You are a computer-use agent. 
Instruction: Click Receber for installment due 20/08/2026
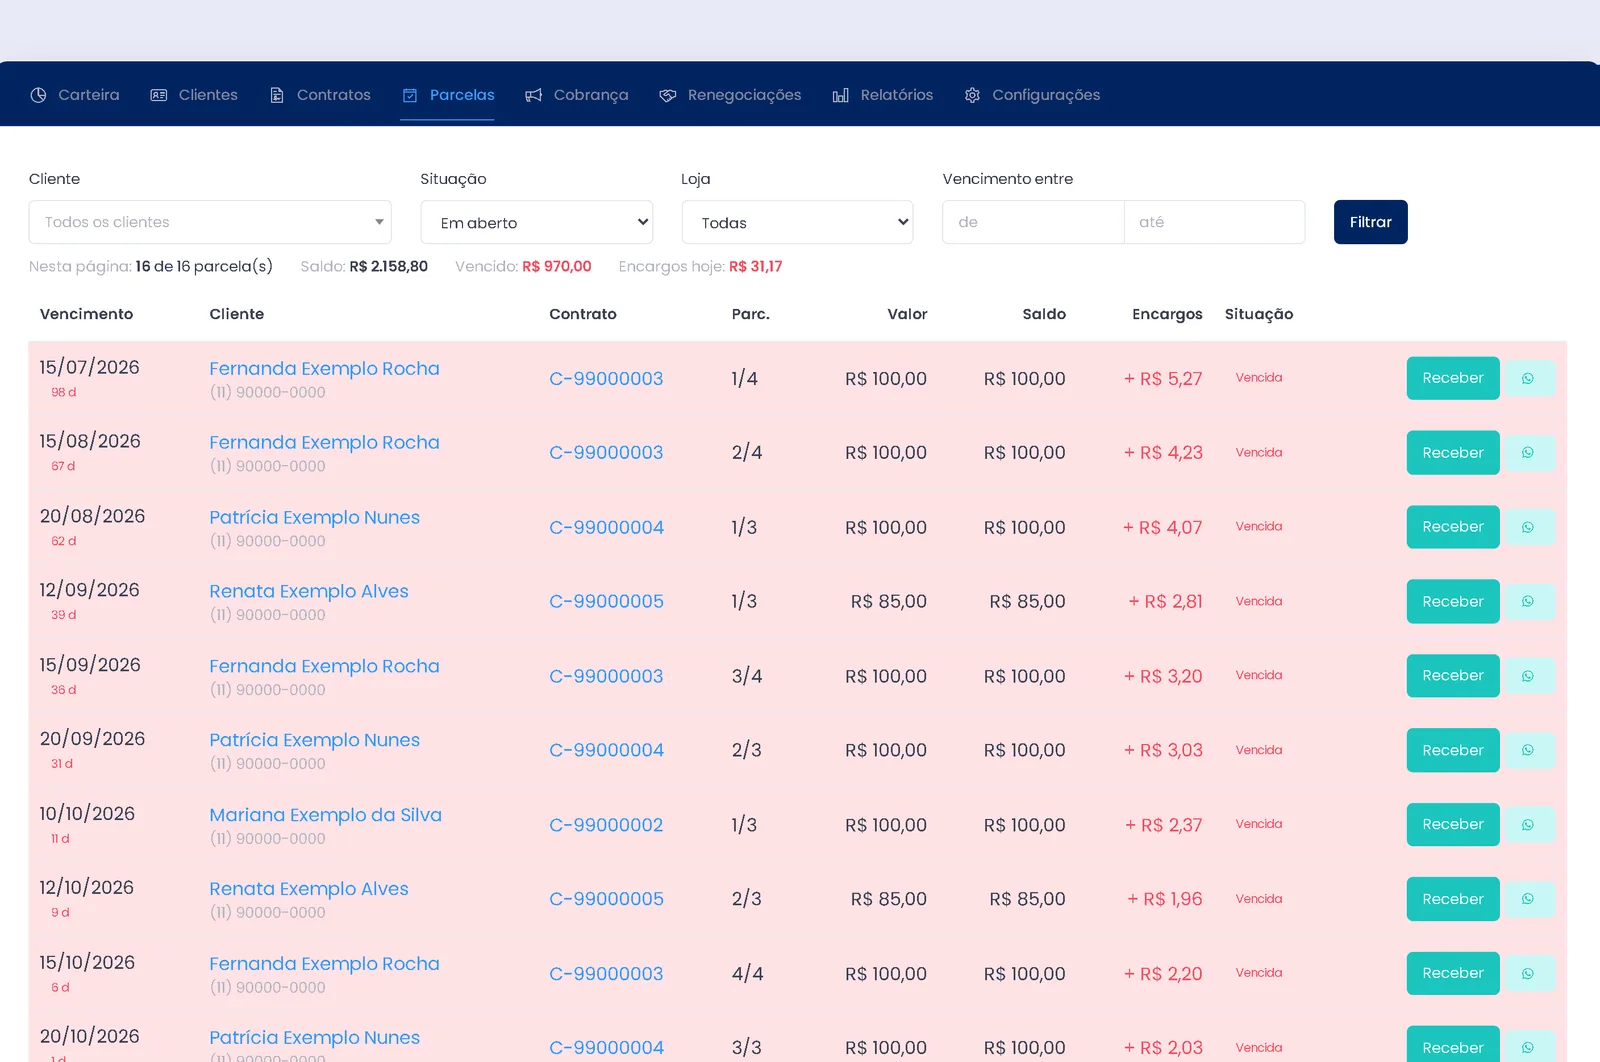(x=1453, y=527)
